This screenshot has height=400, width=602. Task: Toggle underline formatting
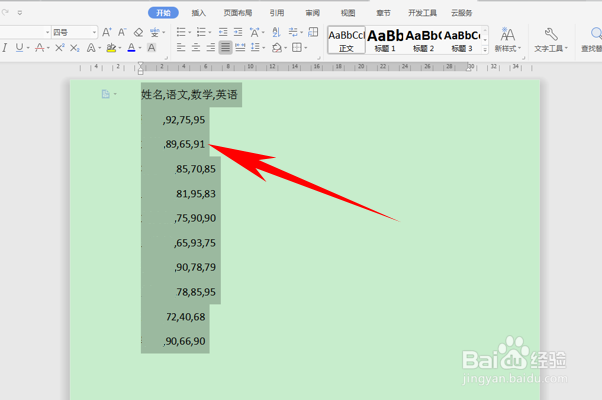point(19,48)
